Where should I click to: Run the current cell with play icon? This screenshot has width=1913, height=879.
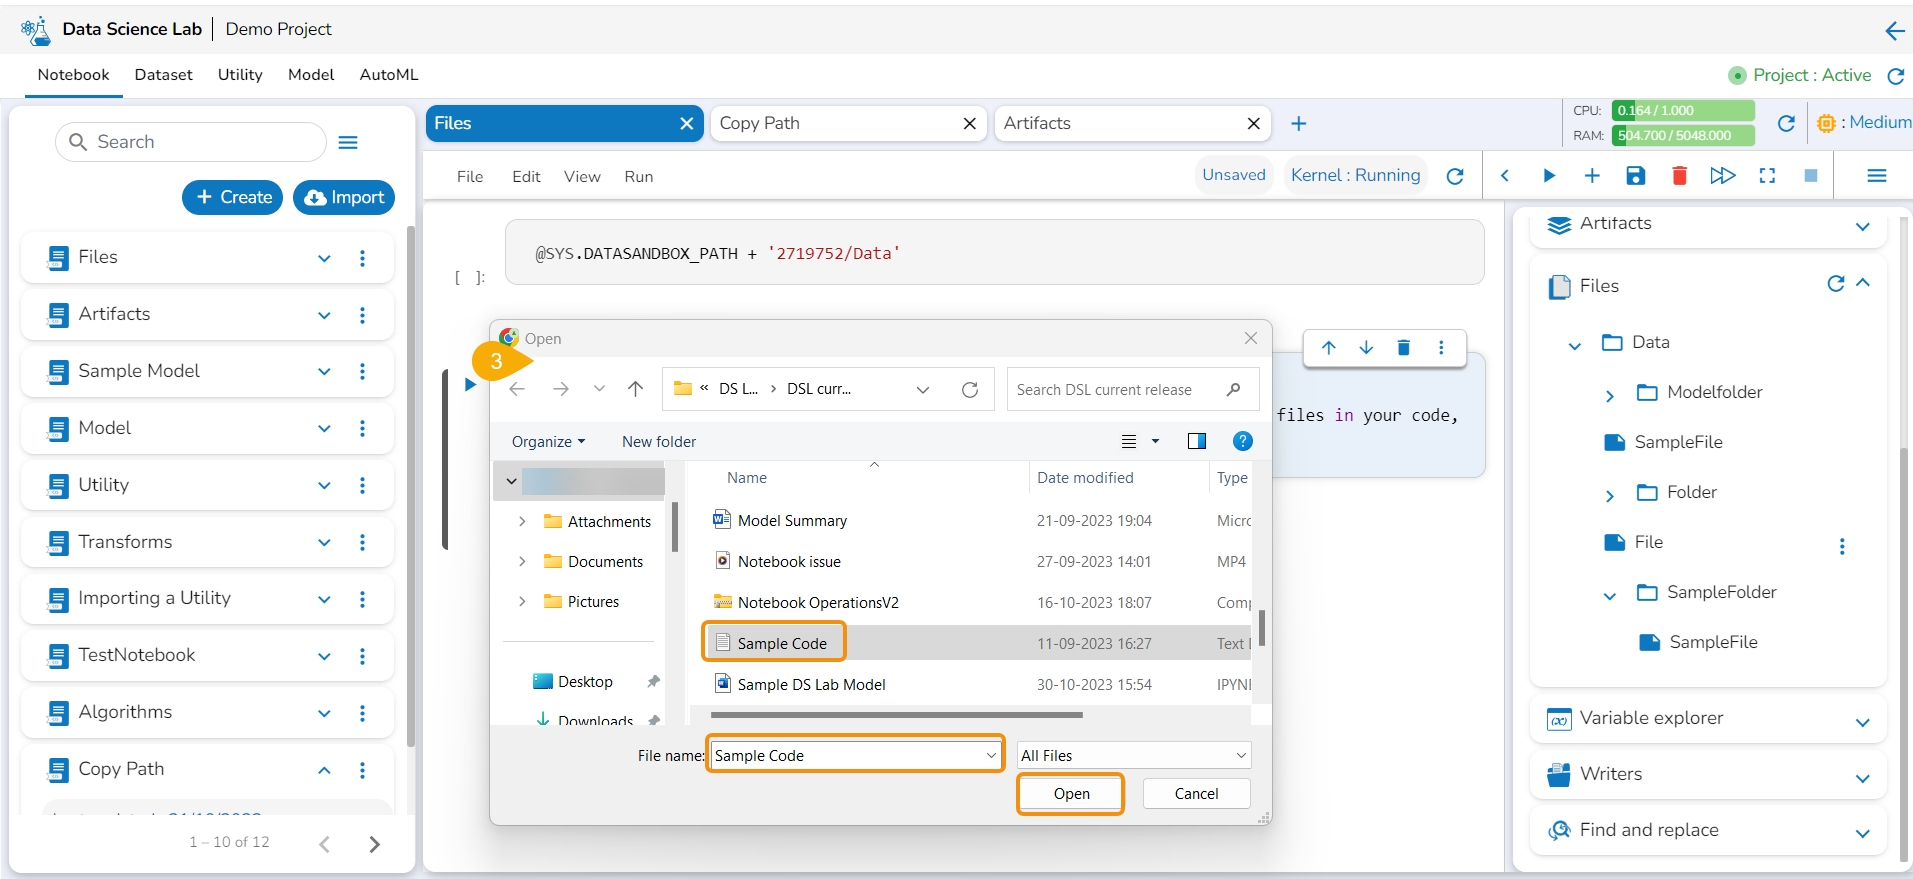tap(1548, 176)
